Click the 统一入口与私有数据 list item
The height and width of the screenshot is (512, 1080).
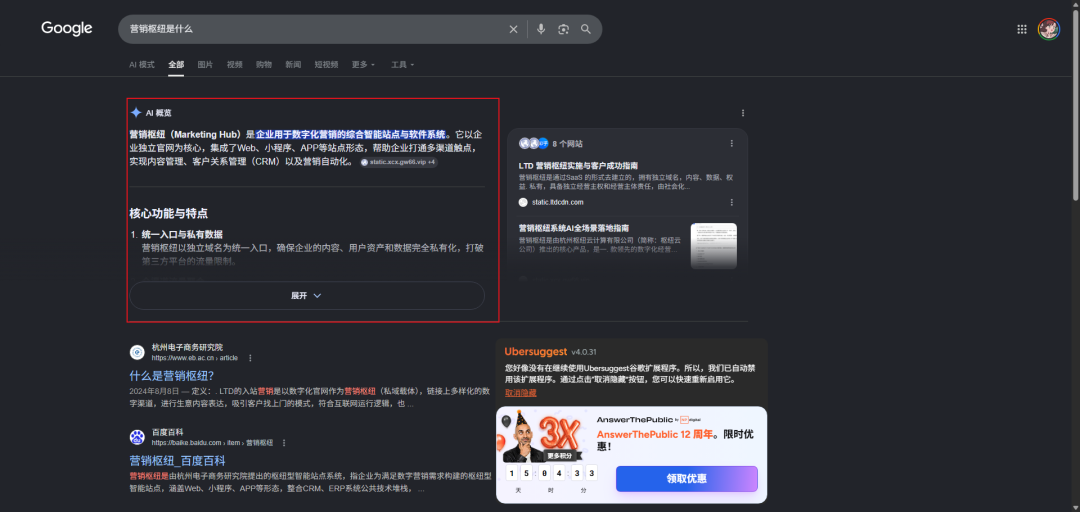182,234
